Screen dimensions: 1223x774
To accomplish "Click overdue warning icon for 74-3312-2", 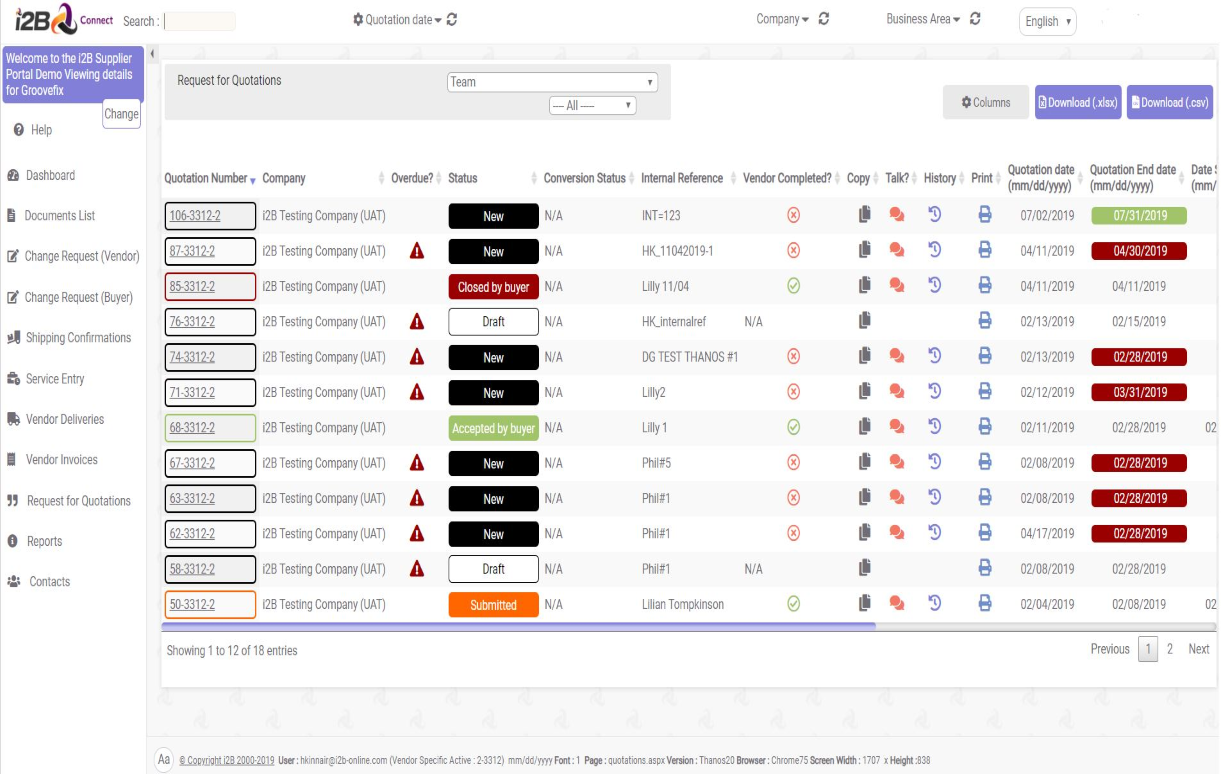I will click(x=418, y=357).
